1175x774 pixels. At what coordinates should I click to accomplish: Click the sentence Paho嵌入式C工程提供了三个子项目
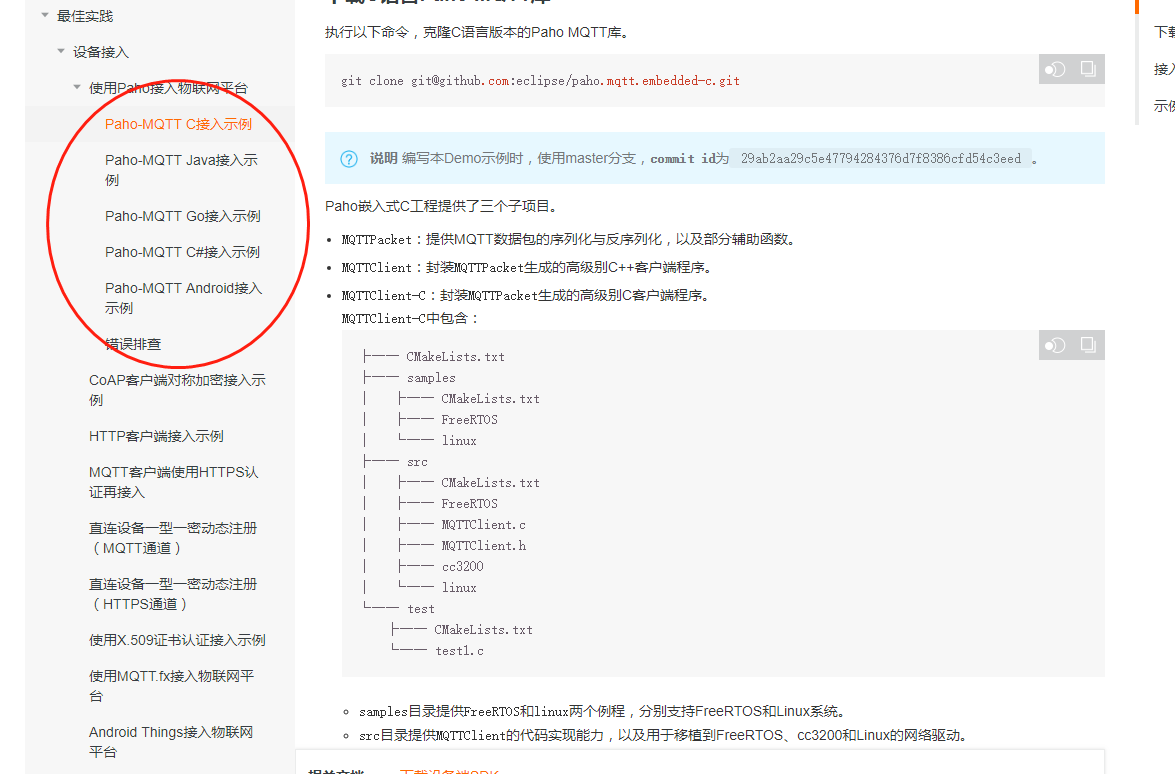coord(444,206)
